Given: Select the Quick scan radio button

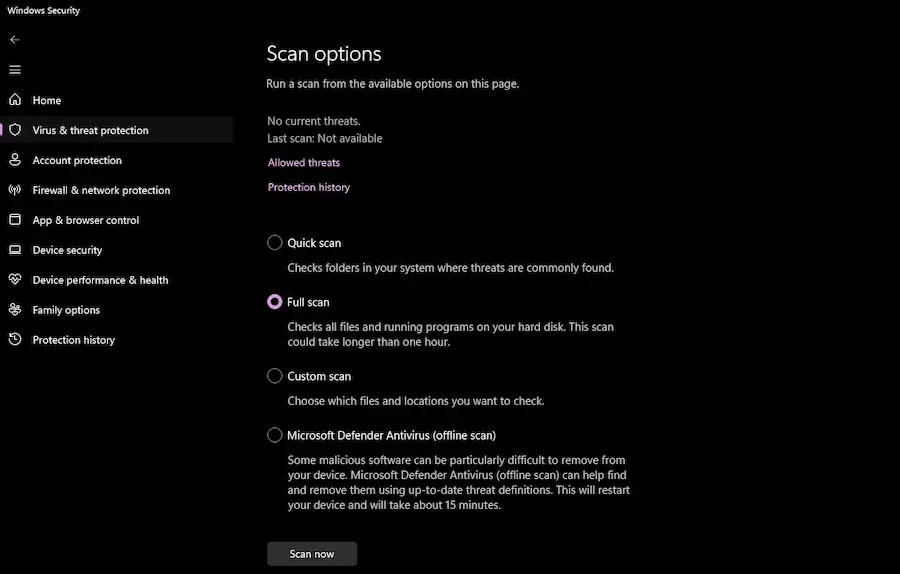Looking at the screenshot, I should [x=275, y=242].
